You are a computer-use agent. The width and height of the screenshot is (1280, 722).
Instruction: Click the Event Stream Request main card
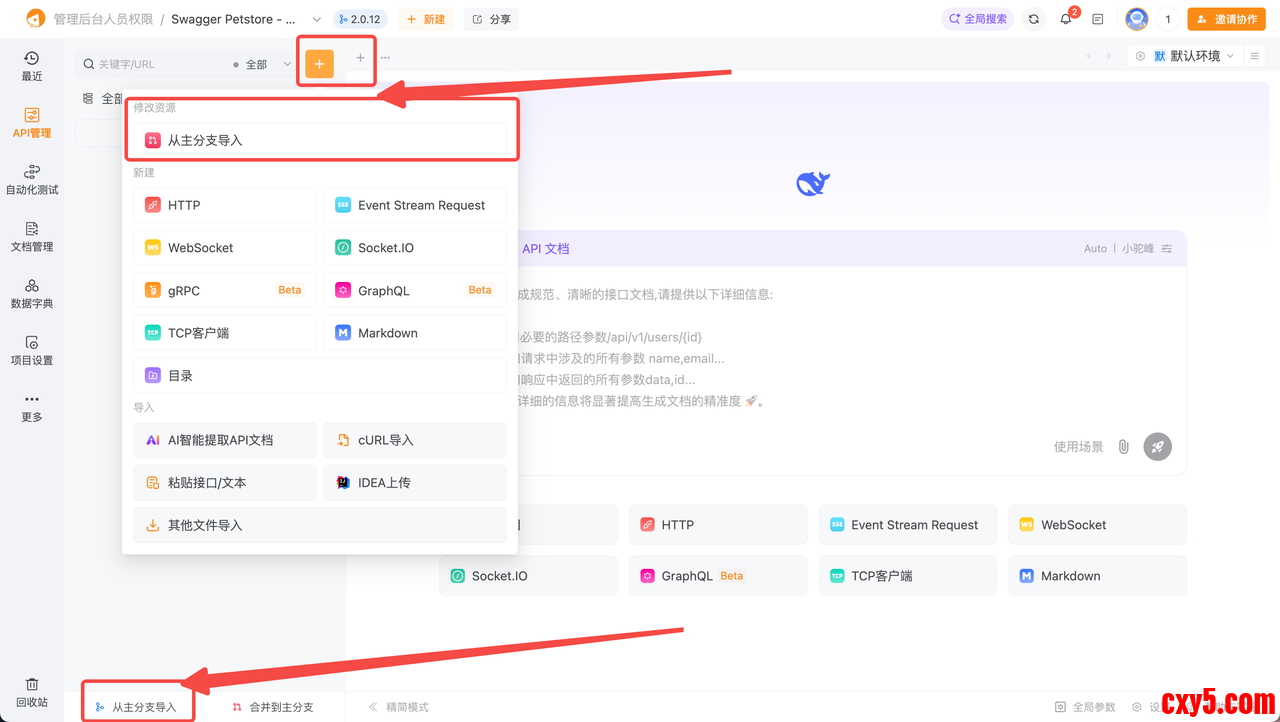click(908, 524)
